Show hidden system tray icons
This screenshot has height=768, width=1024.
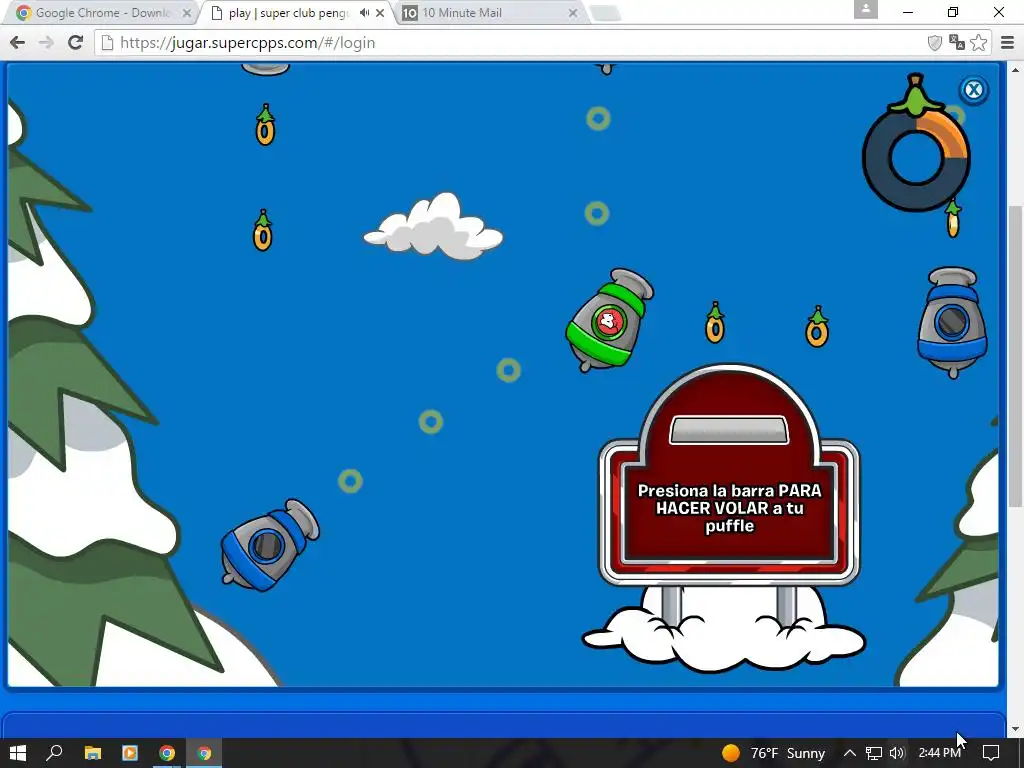point(850,753)
